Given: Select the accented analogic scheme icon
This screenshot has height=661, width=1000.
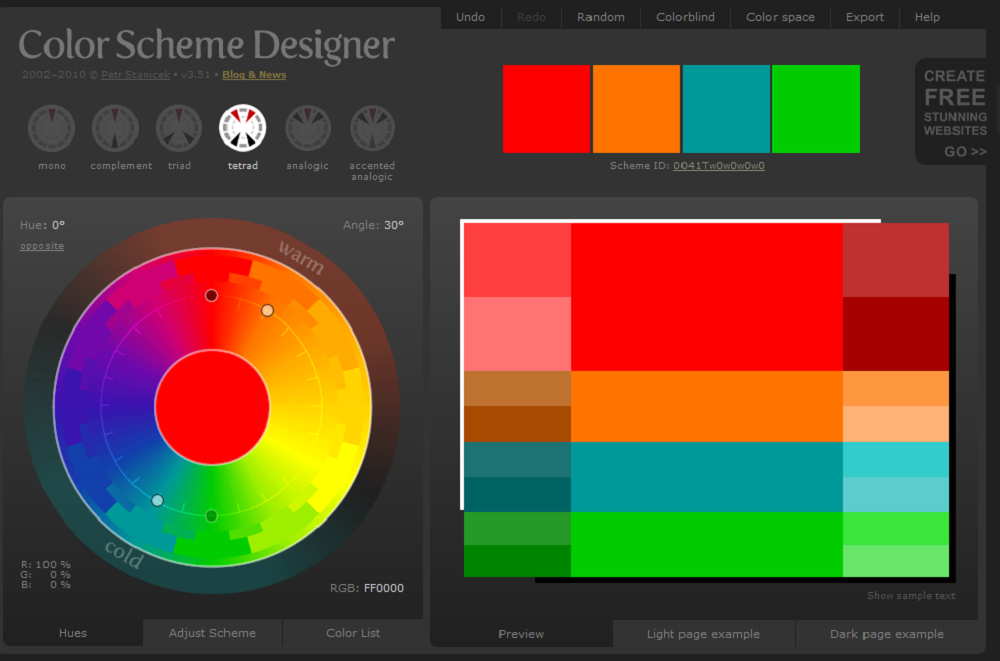Looking at the screenshot, I should coord(372,129).
